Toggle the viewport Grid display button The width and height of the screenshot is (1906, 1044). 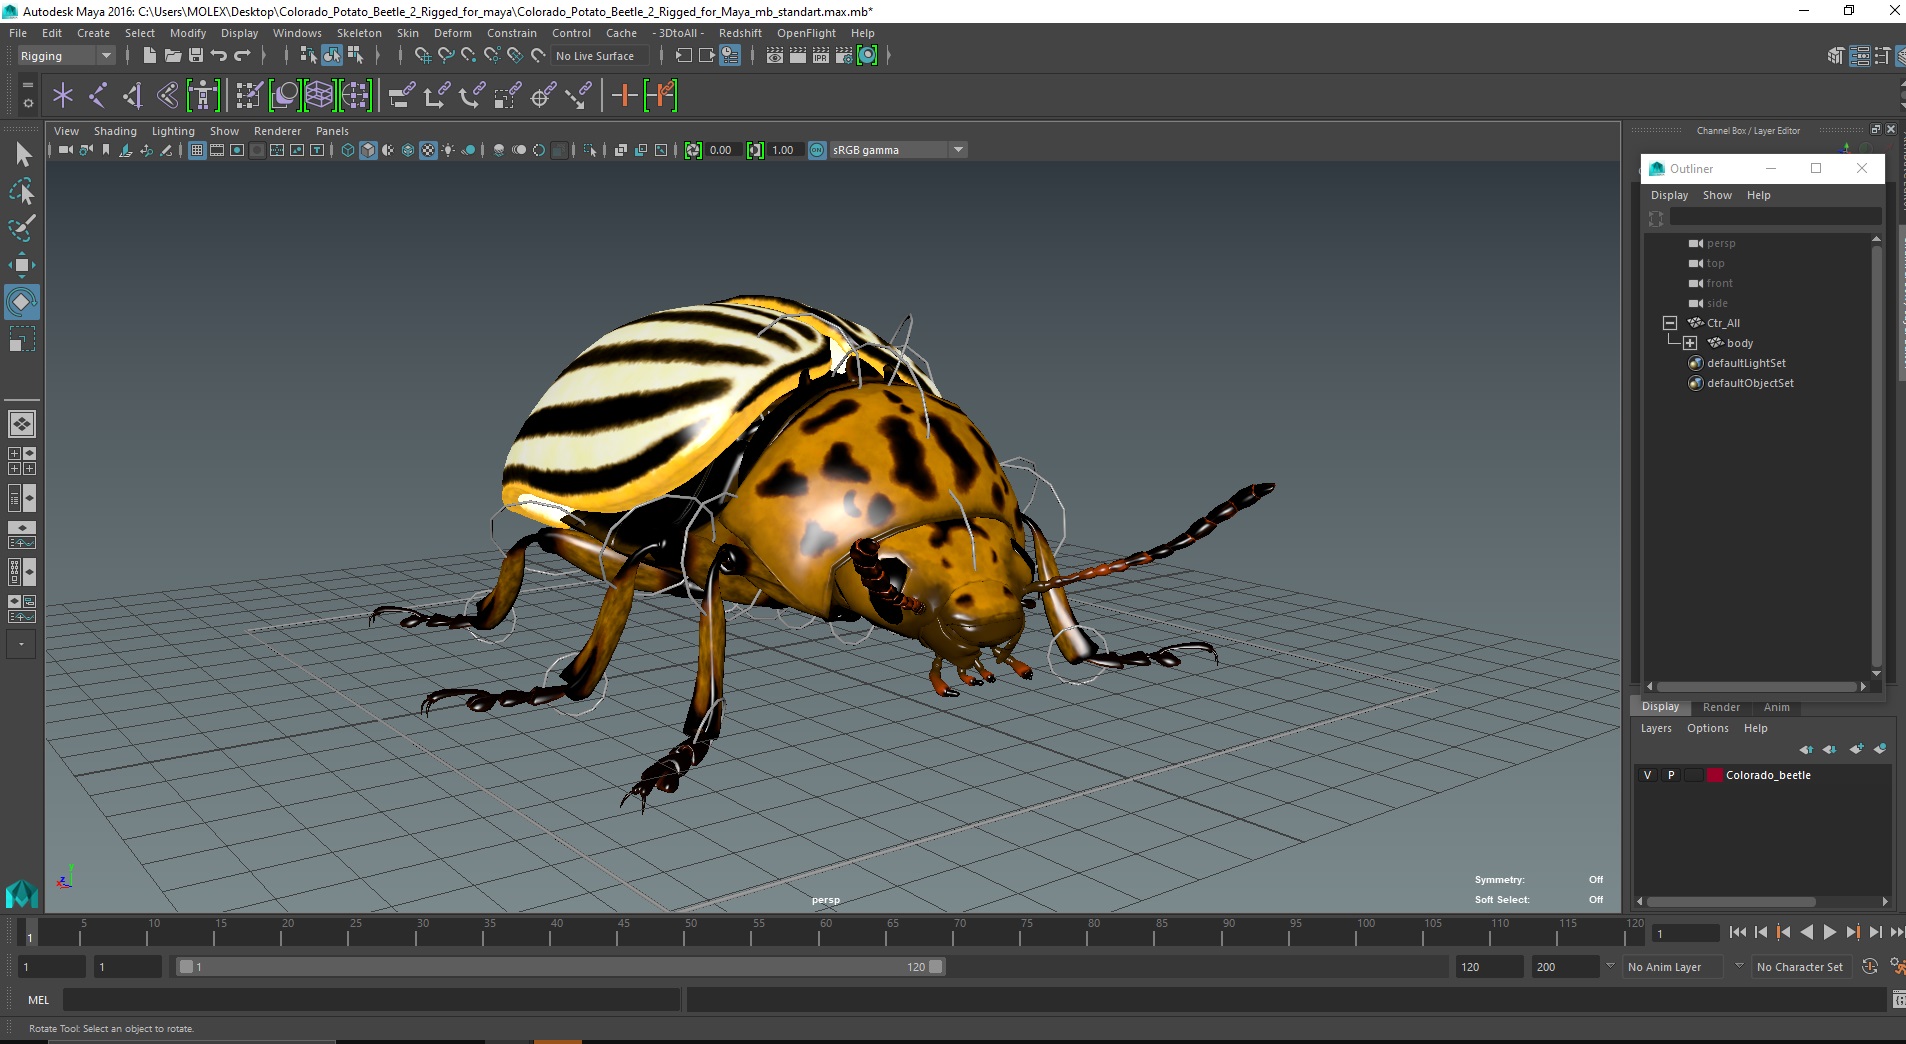[197, 150]
